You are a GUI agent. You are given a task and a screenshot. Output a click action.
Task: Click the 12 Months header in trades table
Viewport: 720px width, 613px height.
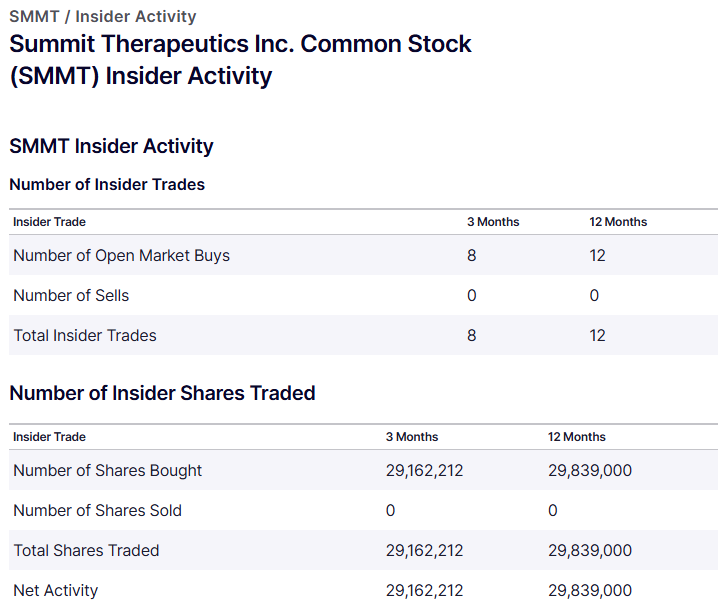[618, 222]
